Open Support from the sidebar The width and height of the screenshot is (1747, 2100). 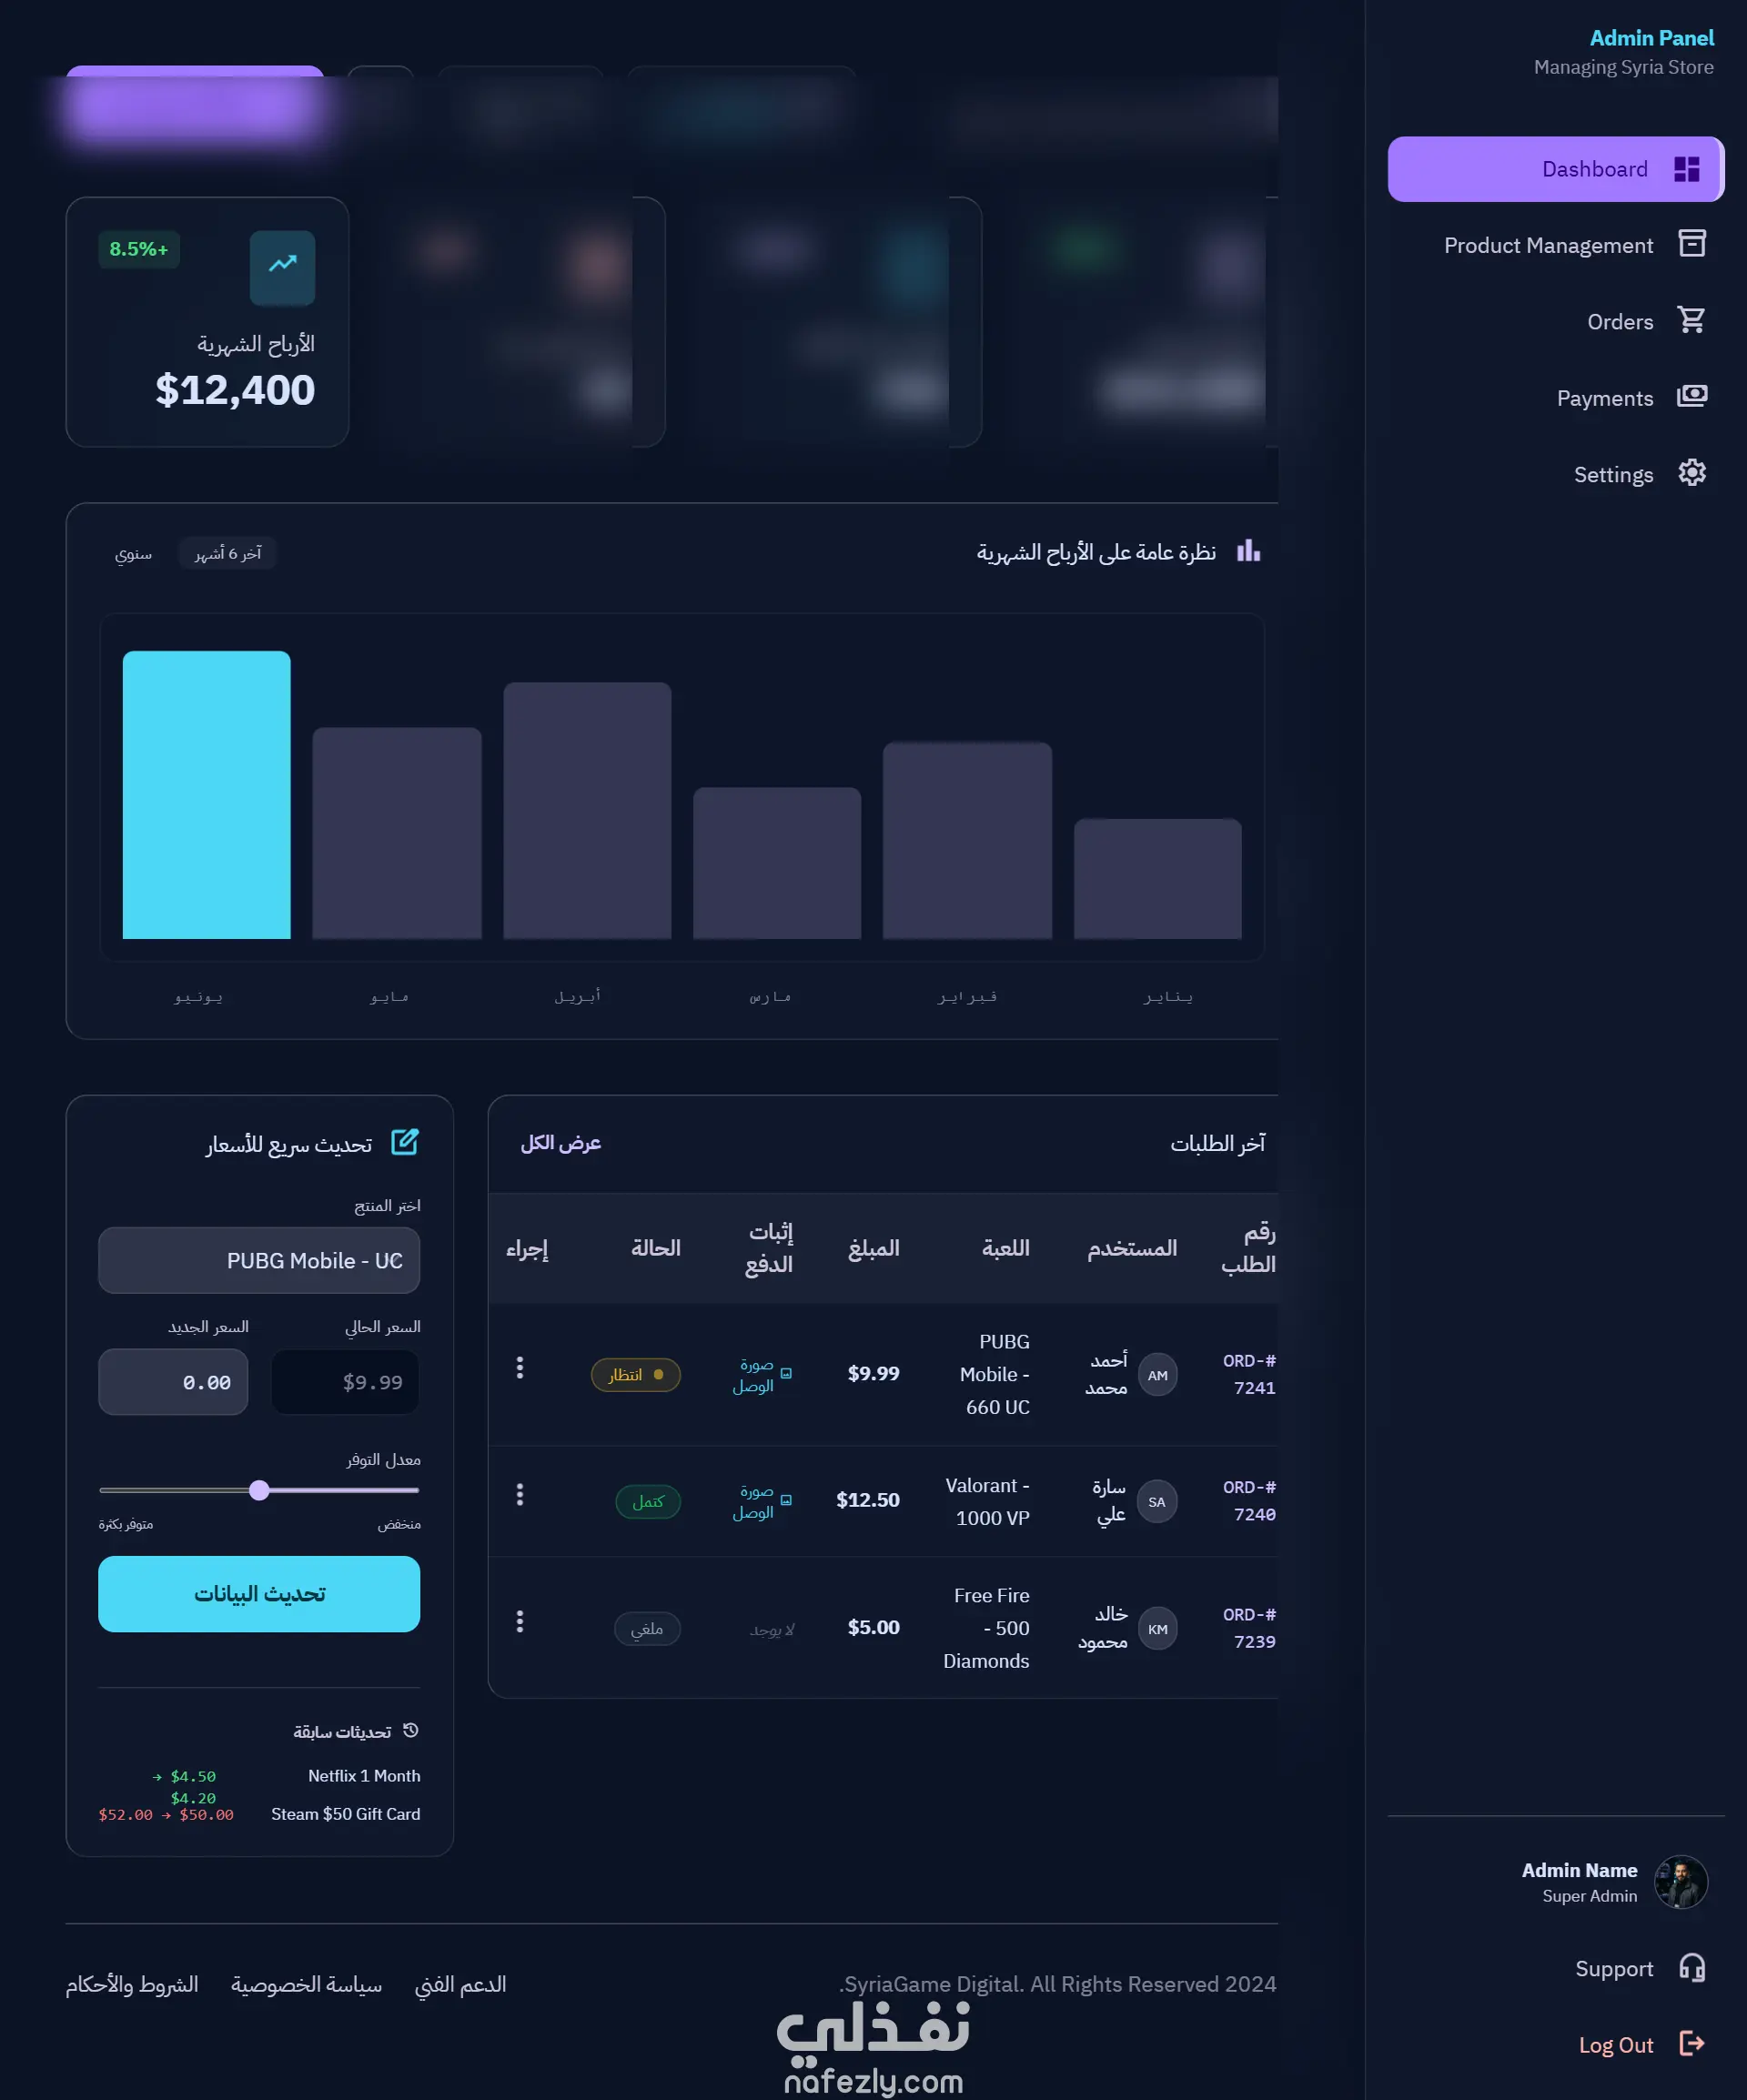(1555, 1968)
